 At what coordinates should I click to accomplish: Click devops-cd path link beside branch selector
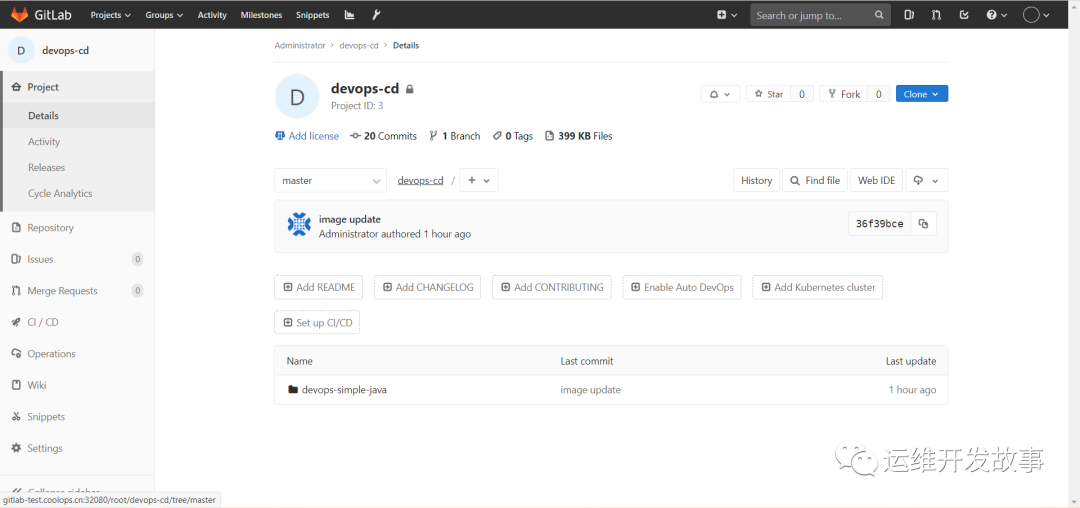[420, 180]
